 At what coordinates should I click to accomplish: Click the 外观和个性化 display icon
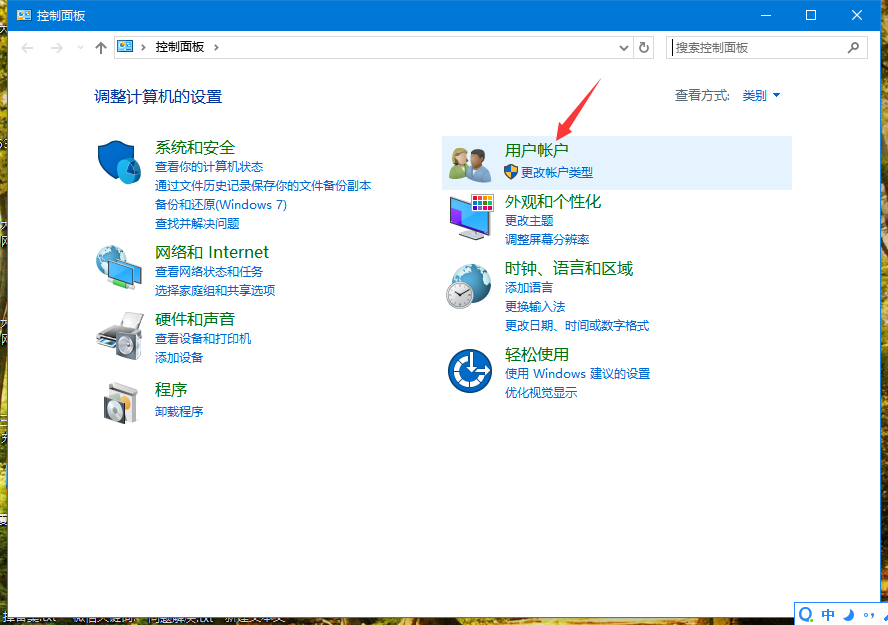(469, 217)
